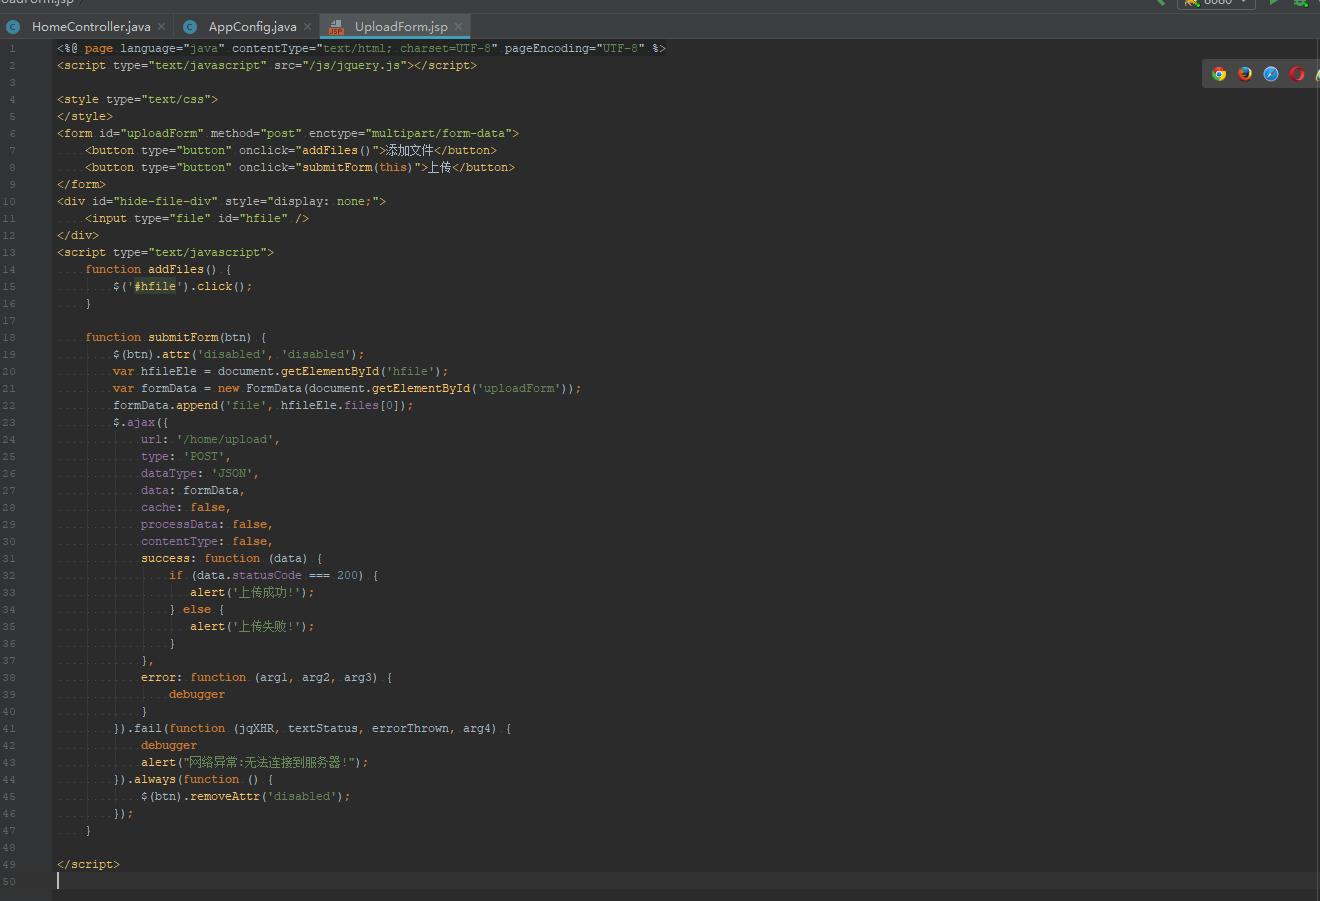This screenshot has width=1320, height=901.
Task: Click the 'multipart/form-data' enctype value
Action: click(440, 133)
